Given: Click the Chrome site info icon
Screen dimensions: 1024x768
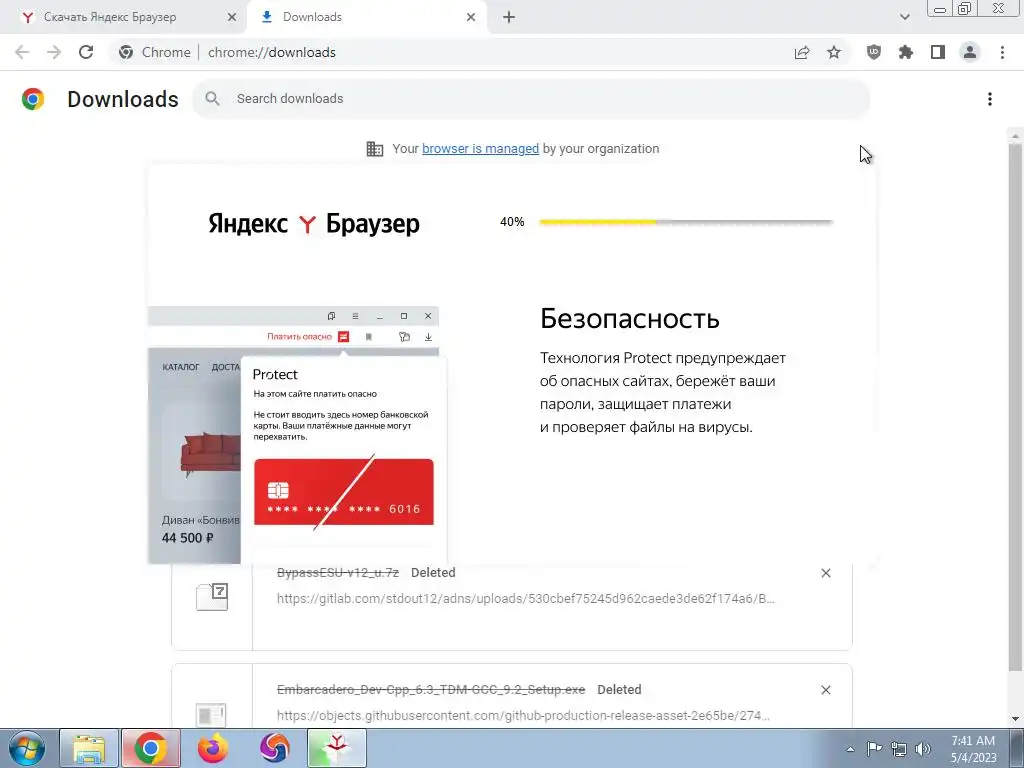Looking at the screenshot, I should (x=126, y=52).
